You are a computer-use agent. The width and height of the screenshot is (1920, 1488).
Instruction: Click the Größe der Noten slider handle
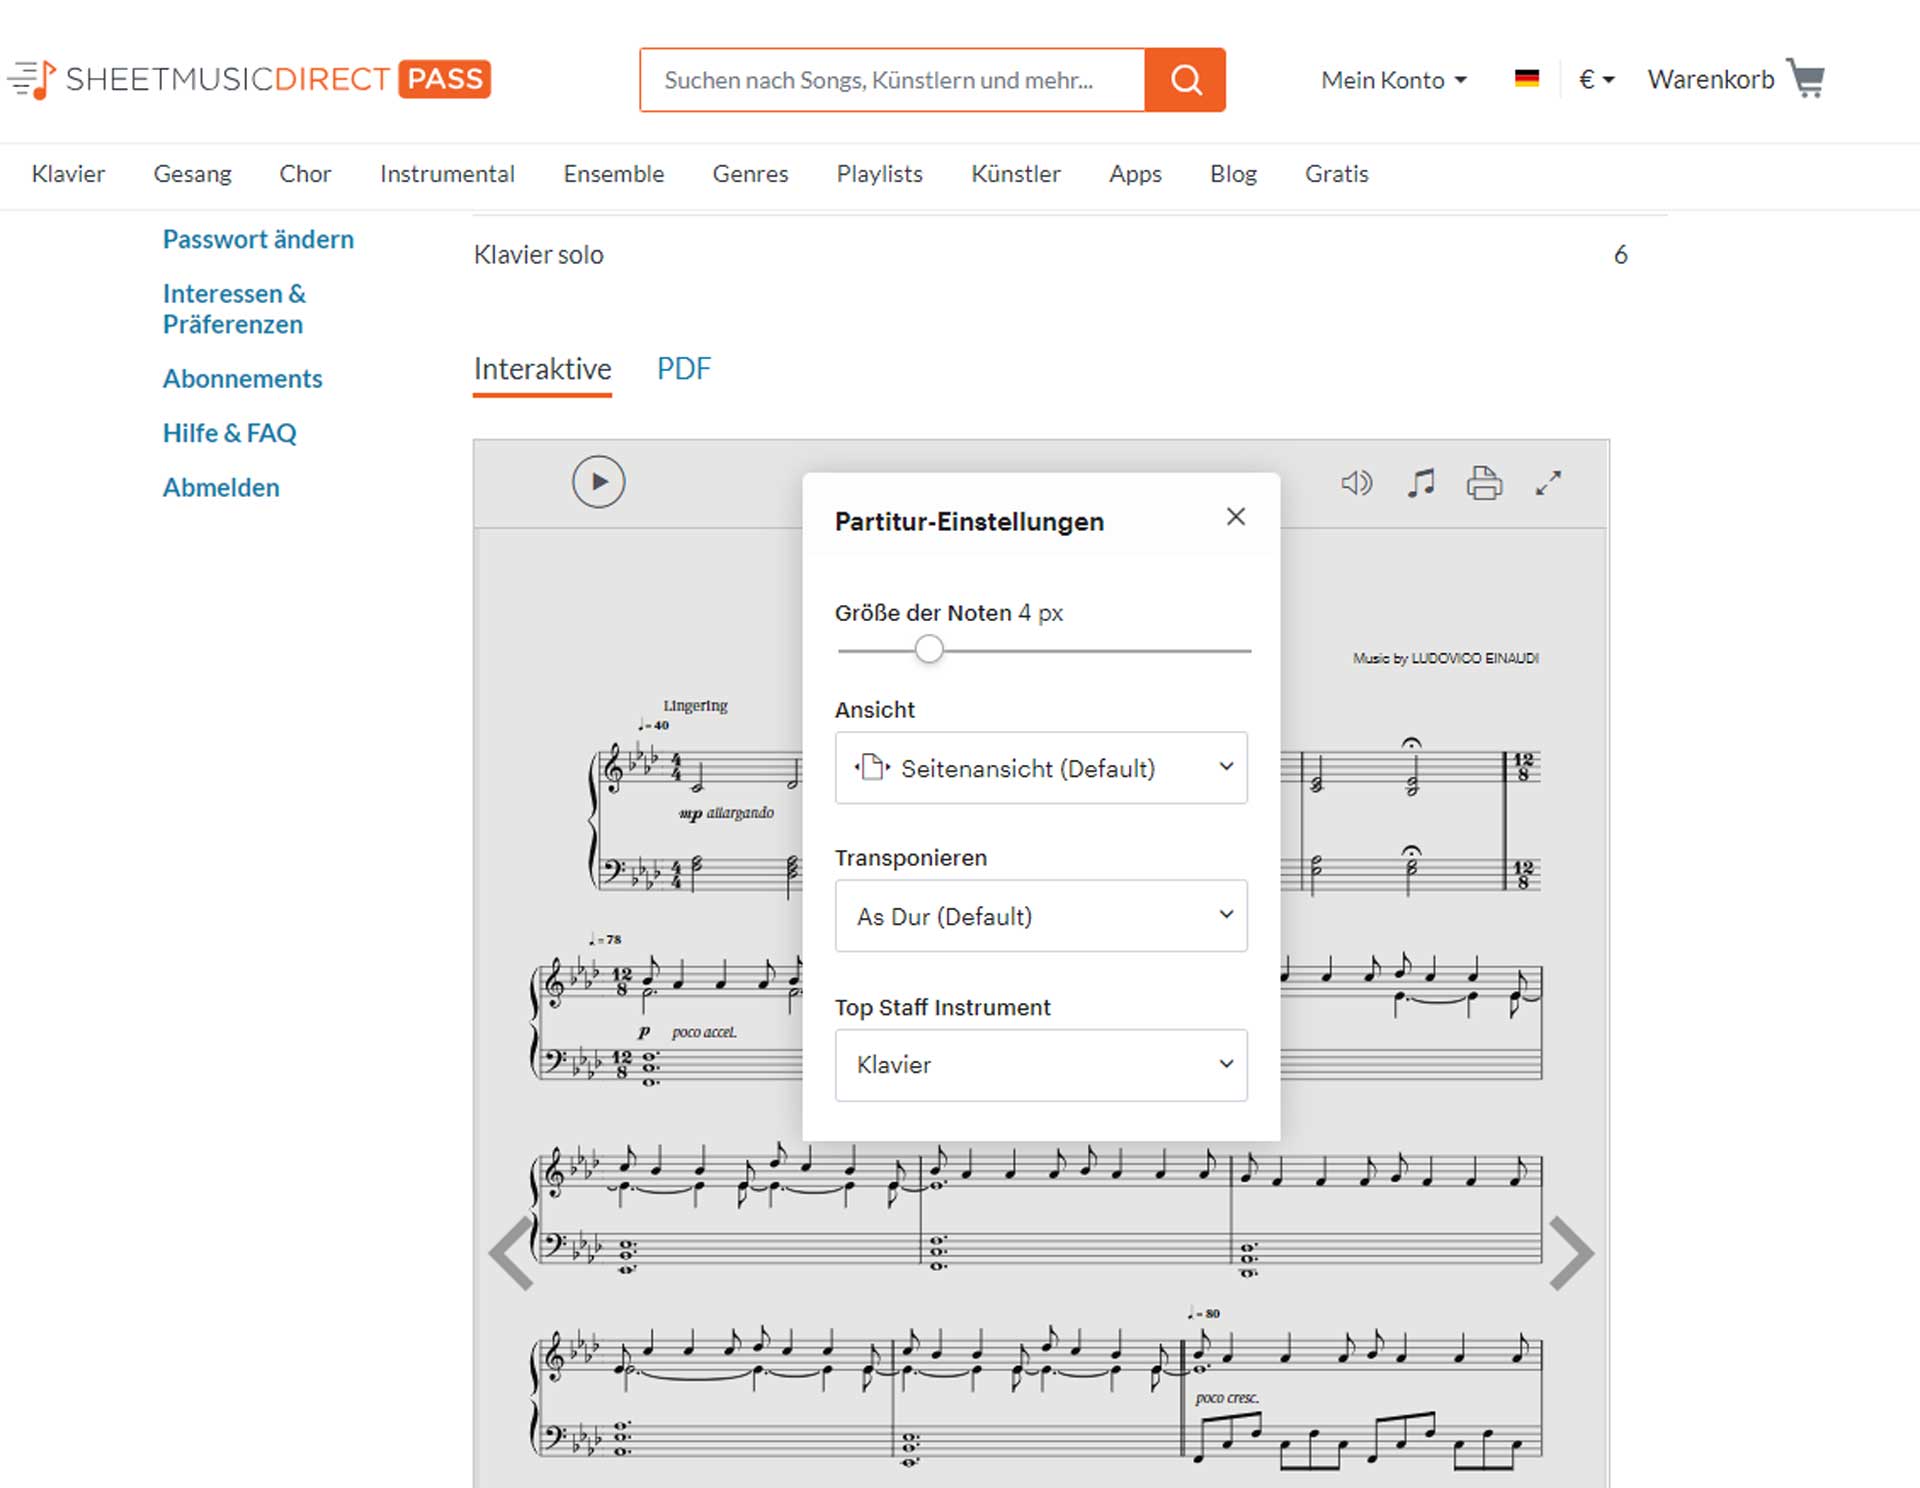tap(929, 650)
